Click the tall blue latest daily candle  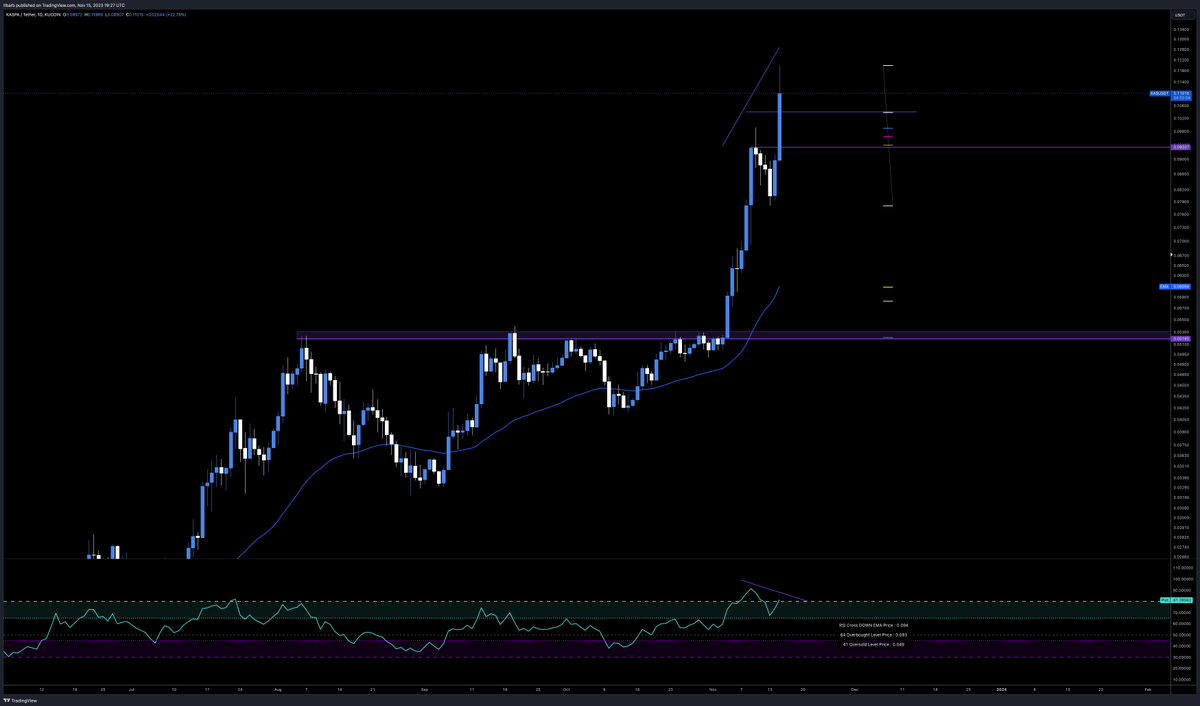click(779, 127)
